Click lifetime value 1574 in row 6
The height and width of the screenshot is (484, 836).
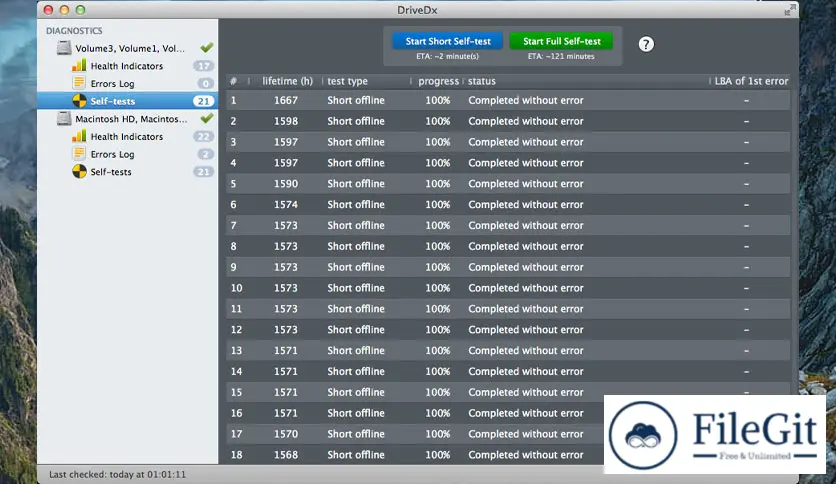(x=286, y=204)
